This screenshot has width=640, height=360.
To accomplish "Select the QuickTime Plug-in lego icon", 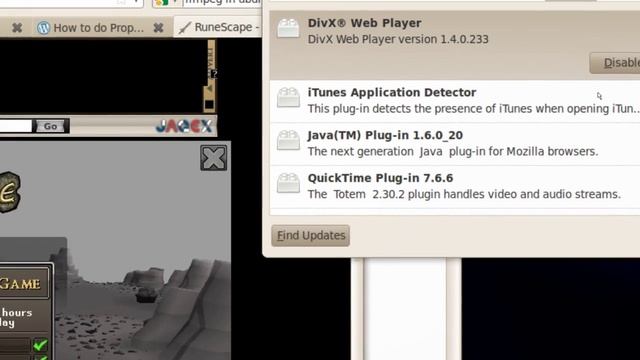I will click(x=288, y=183).
